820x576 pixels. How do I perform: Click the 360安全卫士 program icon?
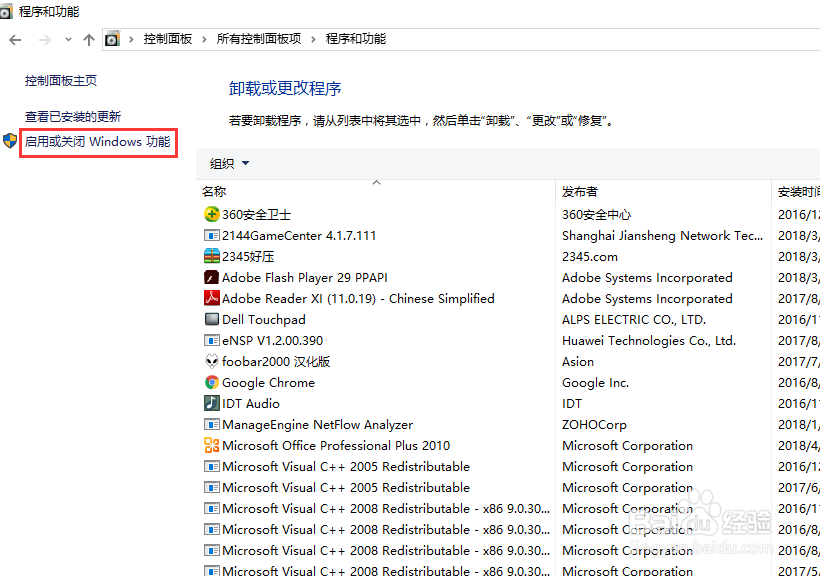[x=211, y=214]
